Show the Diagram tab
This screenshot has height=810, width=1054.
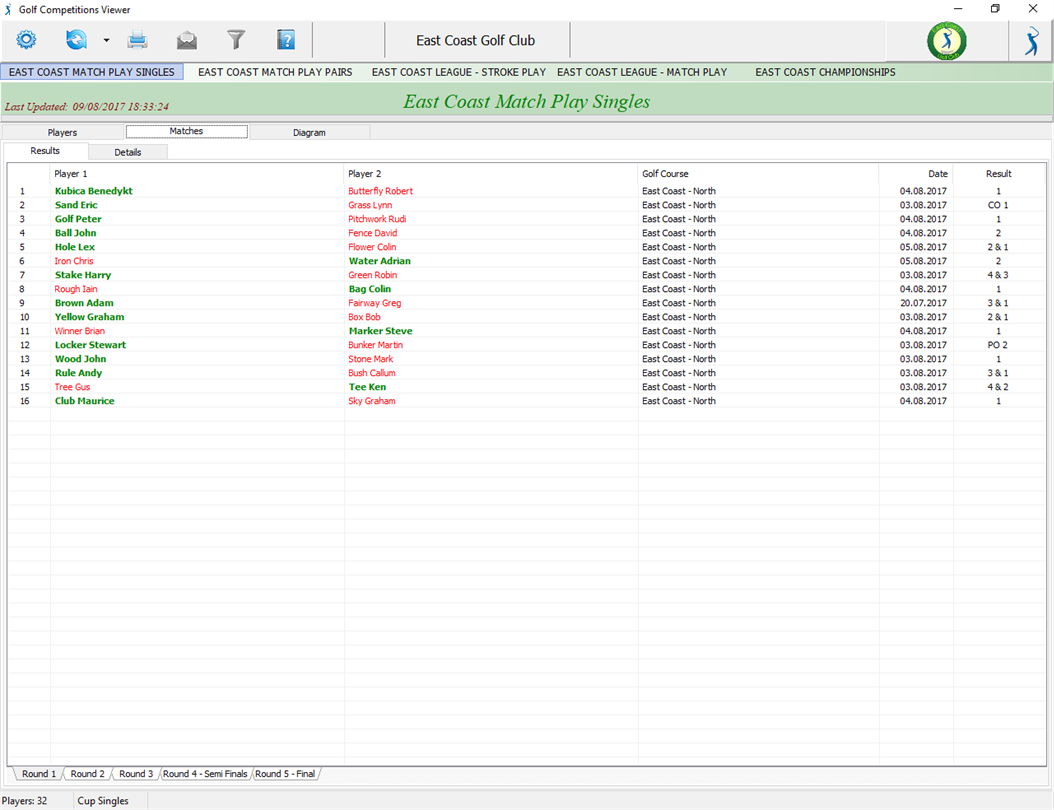pyautogui.click(x=309, y=132)
